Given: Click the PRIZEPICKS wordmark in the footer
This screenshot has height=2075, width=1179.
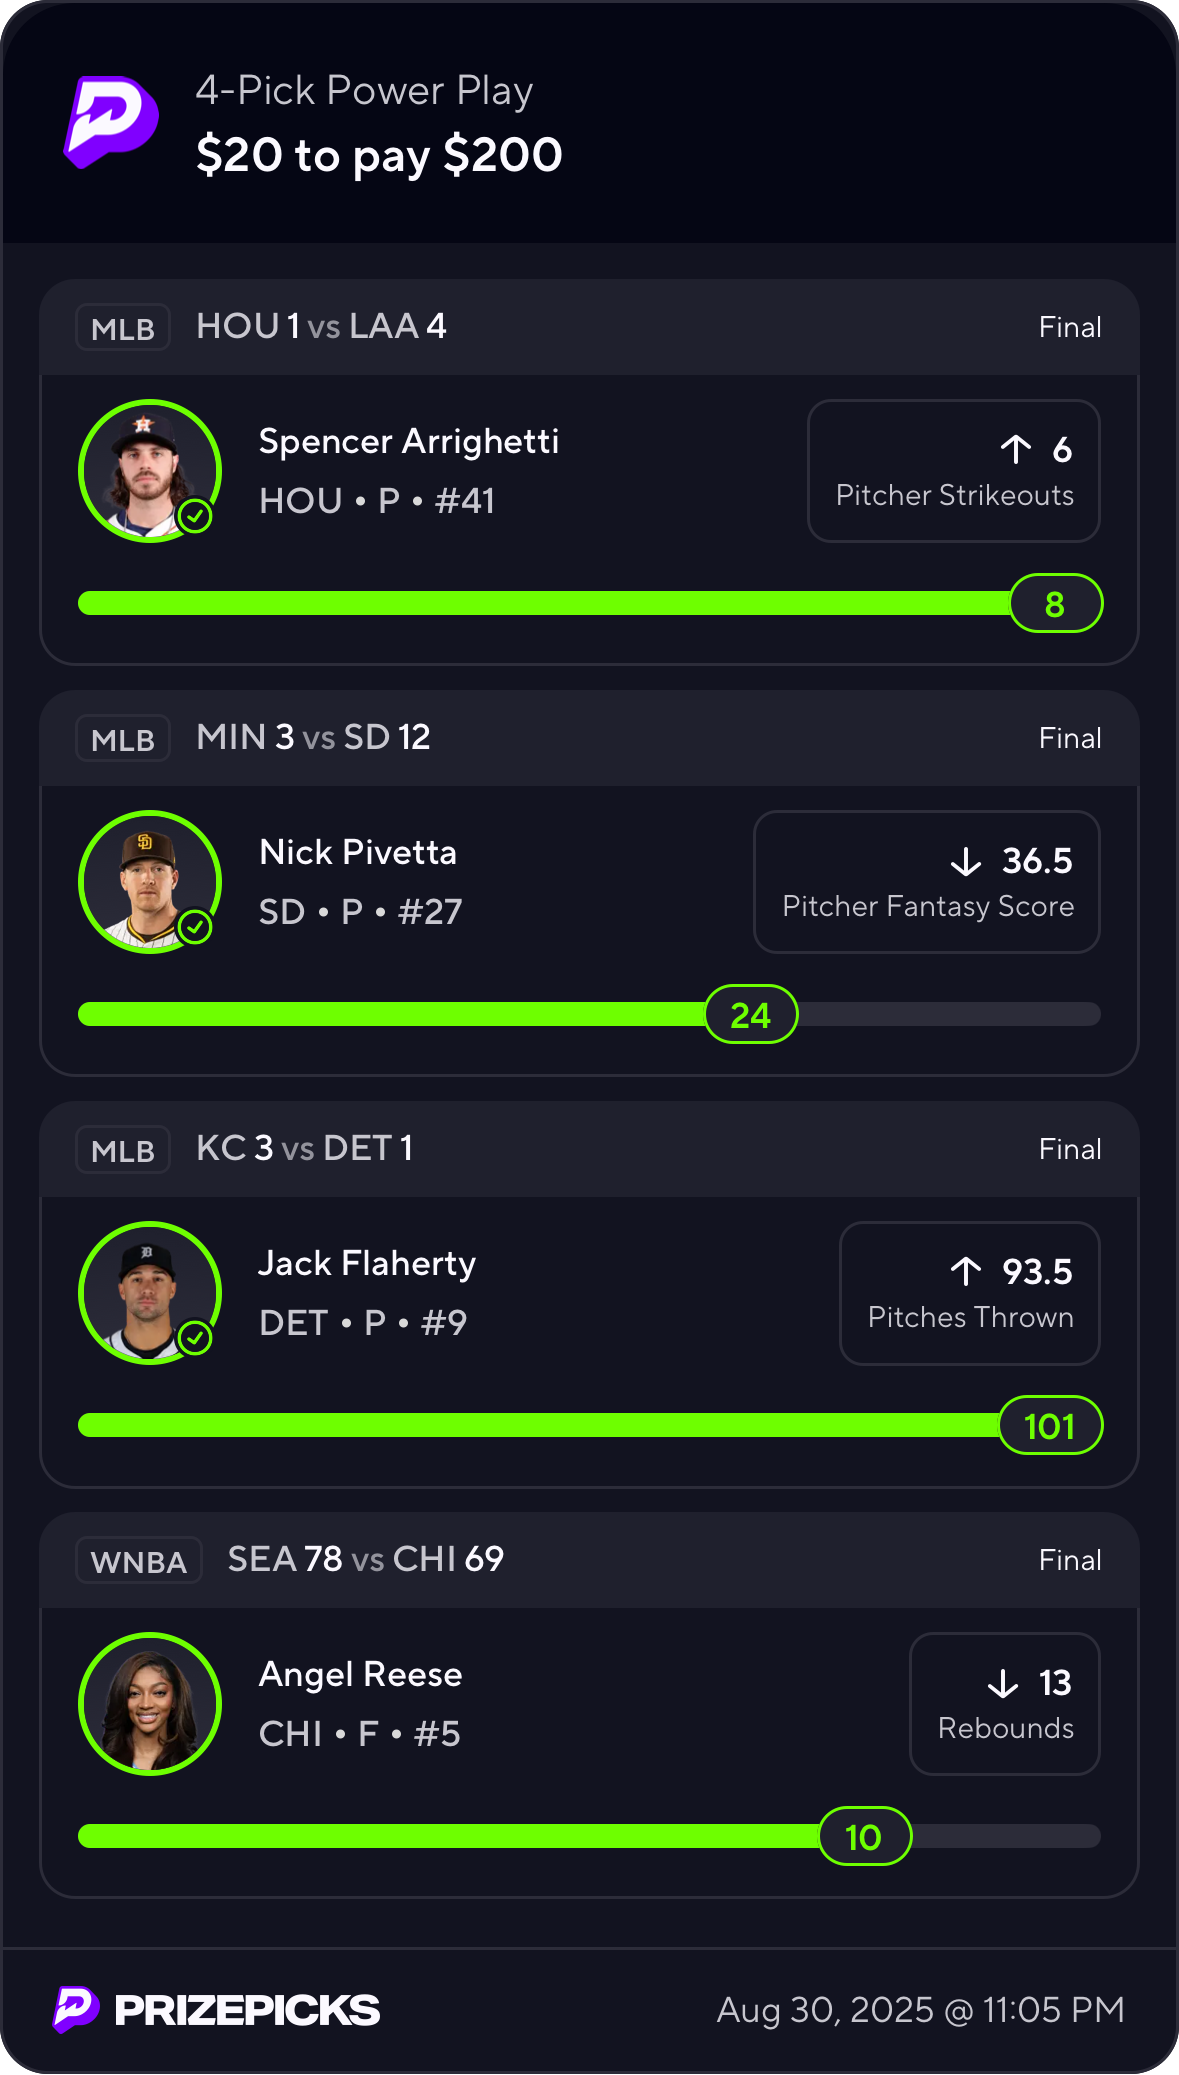Looking at the screenshot, I should 247,2010.
